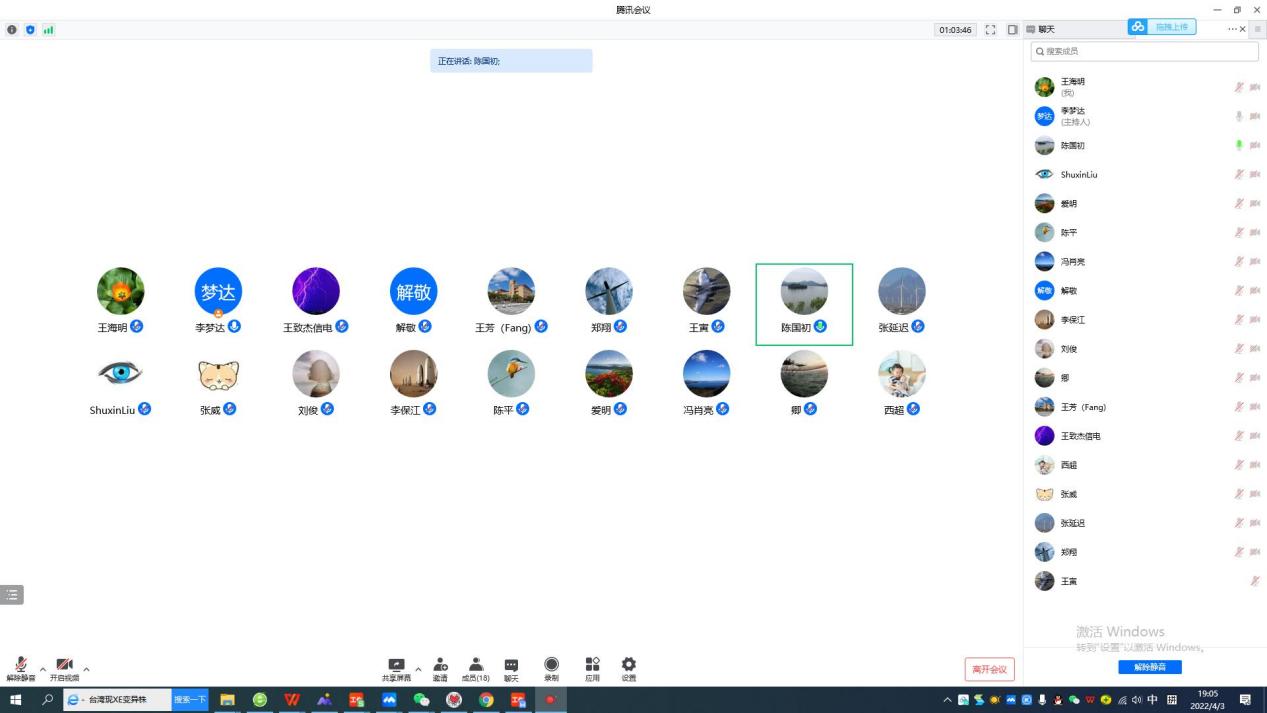The height and width of the screenshot is (713, 1267).
Task: Turn on camera with 开启视频
Action: coord(64,668)
